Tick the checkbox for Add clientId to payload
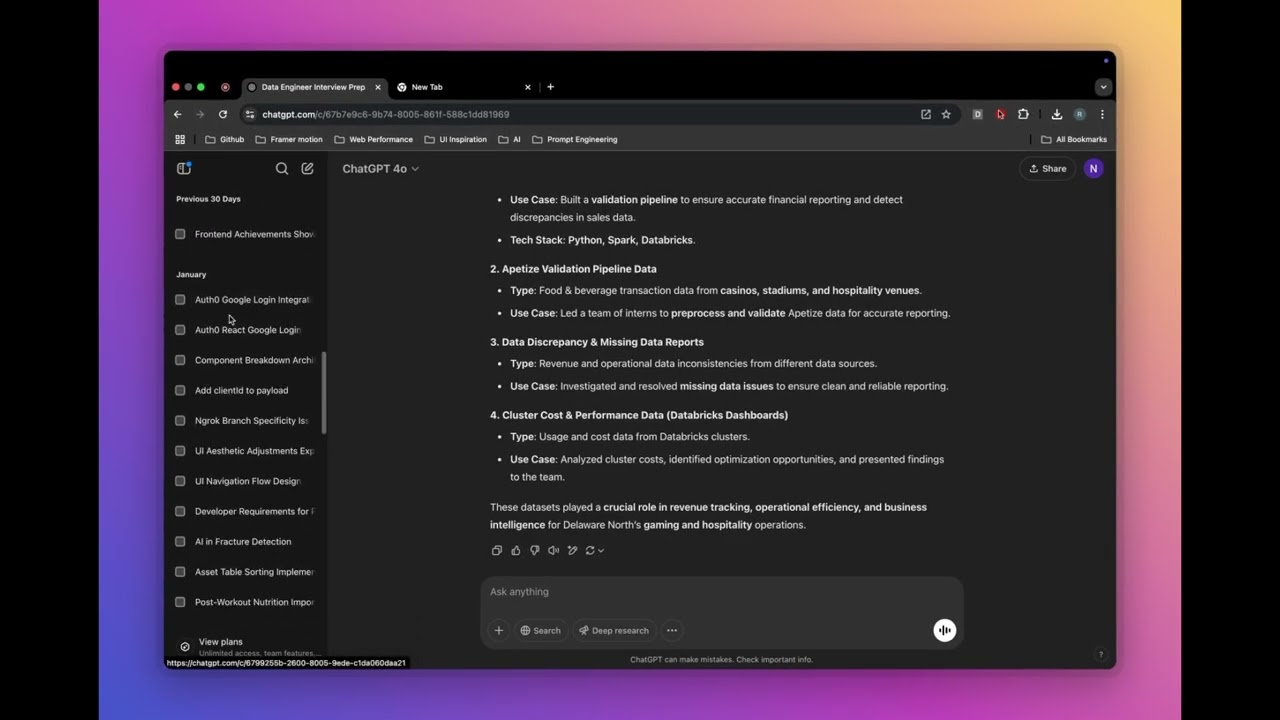 point(180,390)
